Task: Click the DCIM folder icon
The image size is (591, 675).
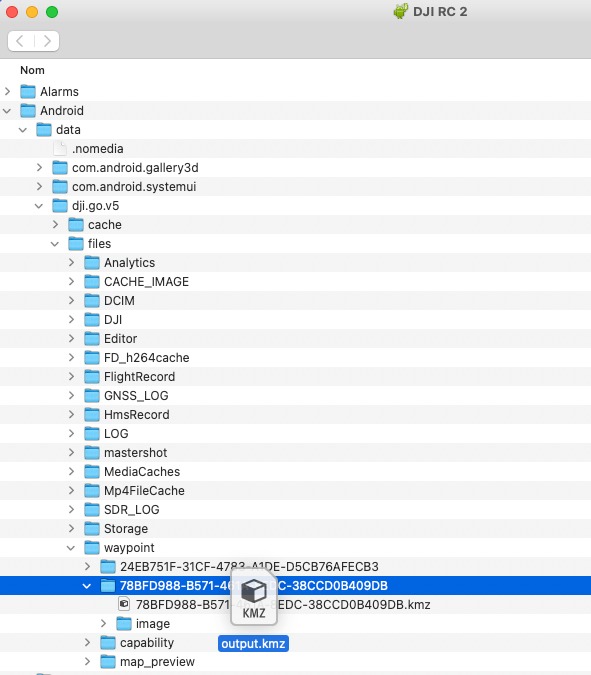Action: pos(92,300)
